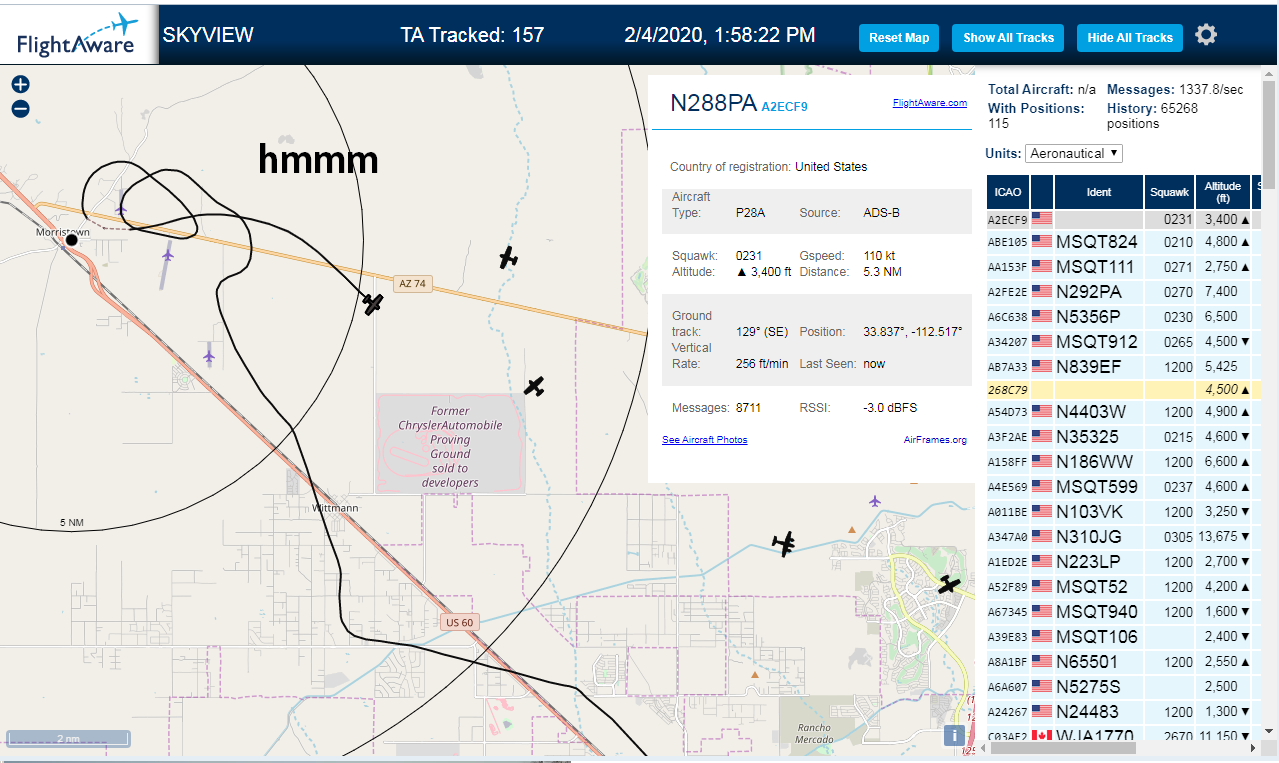Open the Units Aeronautical dropdown
Screen dimensions: 1279x763
pyautogui.click(x=1074, y=154)
